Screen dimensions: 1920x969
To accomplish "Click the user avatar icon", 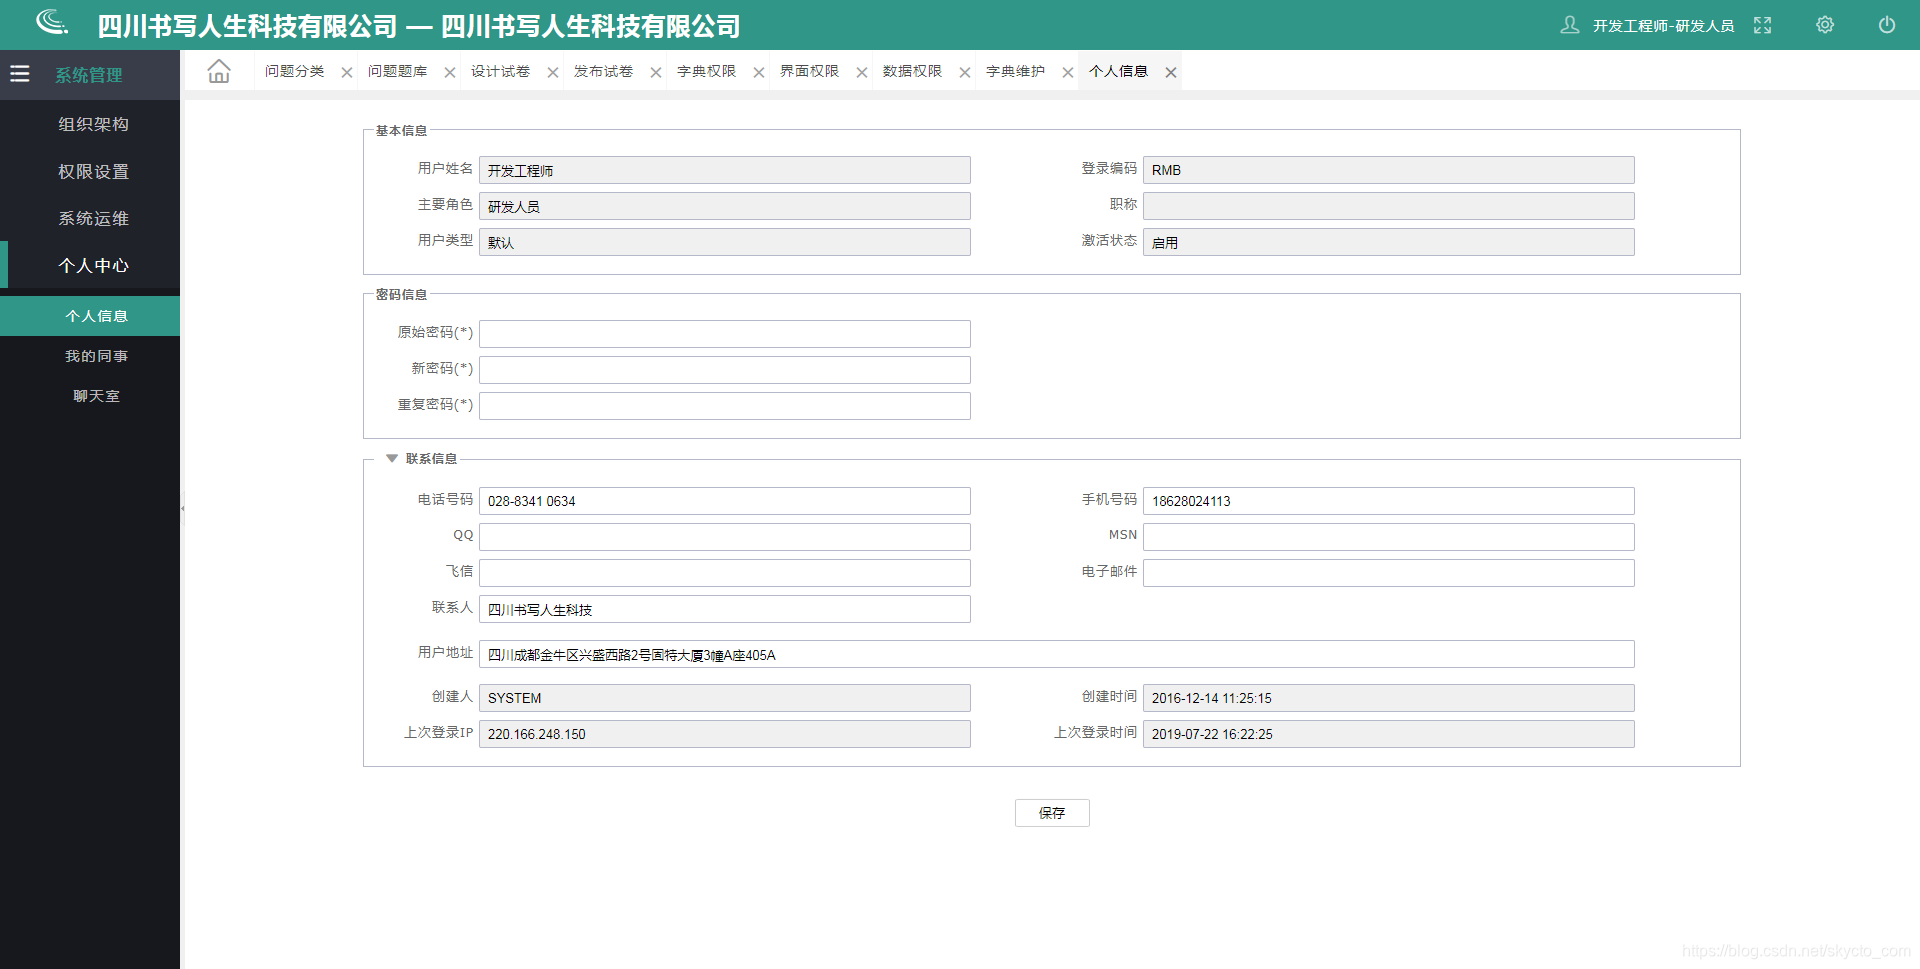I will pos(1570,25).
